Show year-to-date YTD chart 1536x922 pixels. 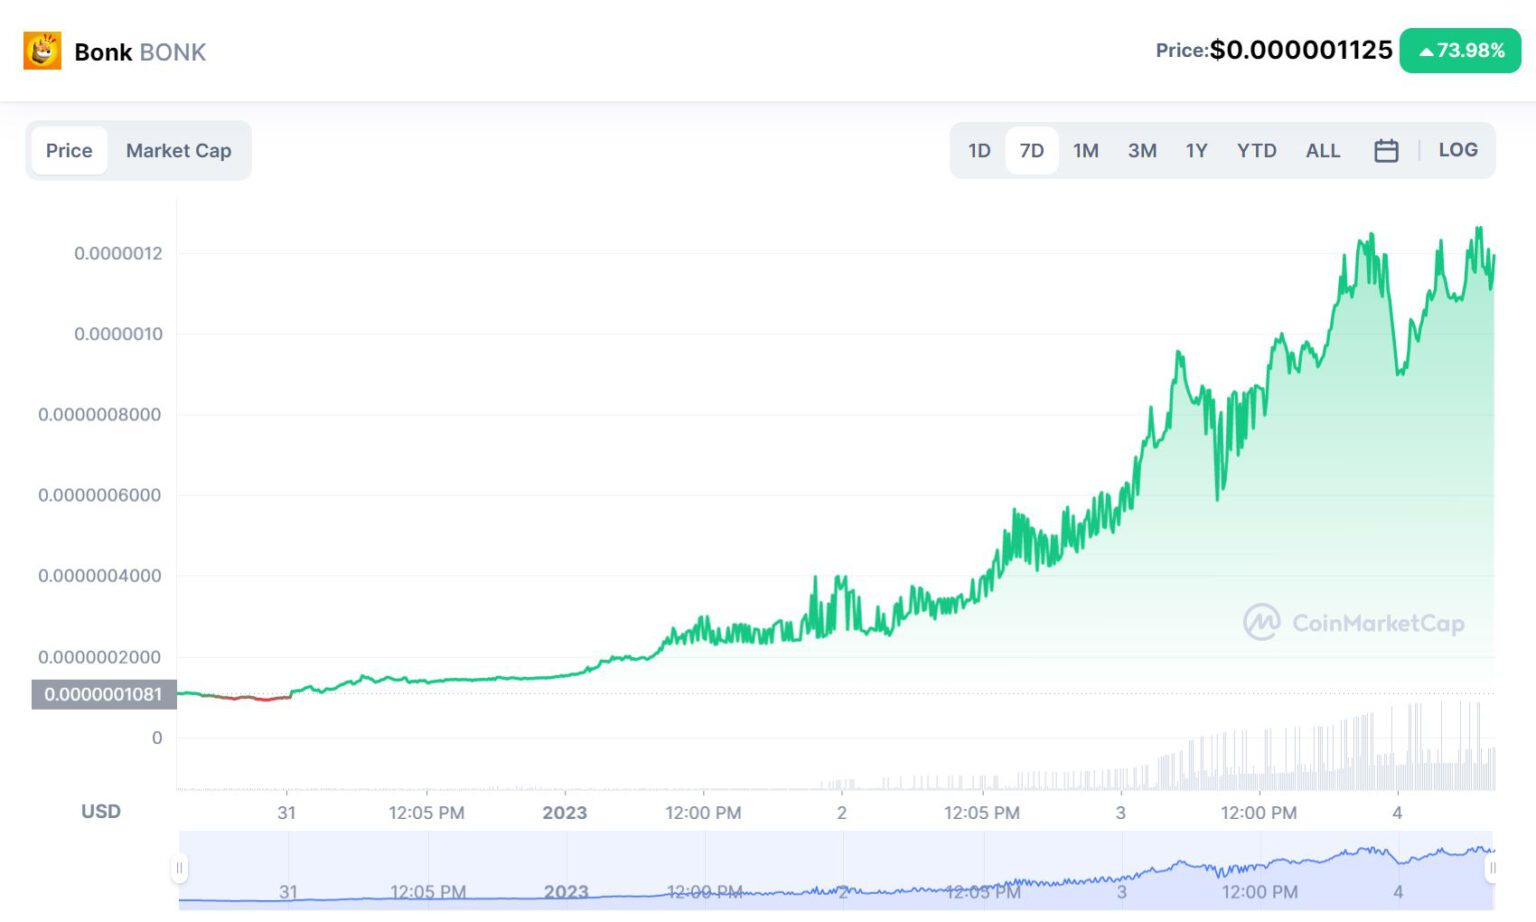tap(1256, 151)
